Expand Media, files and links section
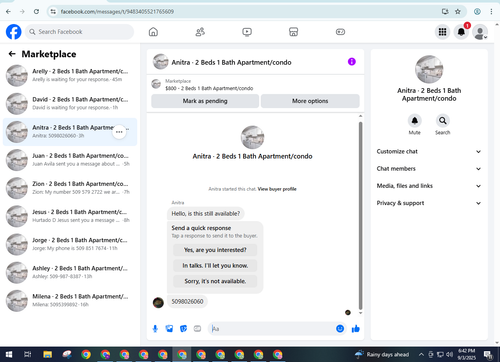The image size is (500, 362). (x=429, y=186)
